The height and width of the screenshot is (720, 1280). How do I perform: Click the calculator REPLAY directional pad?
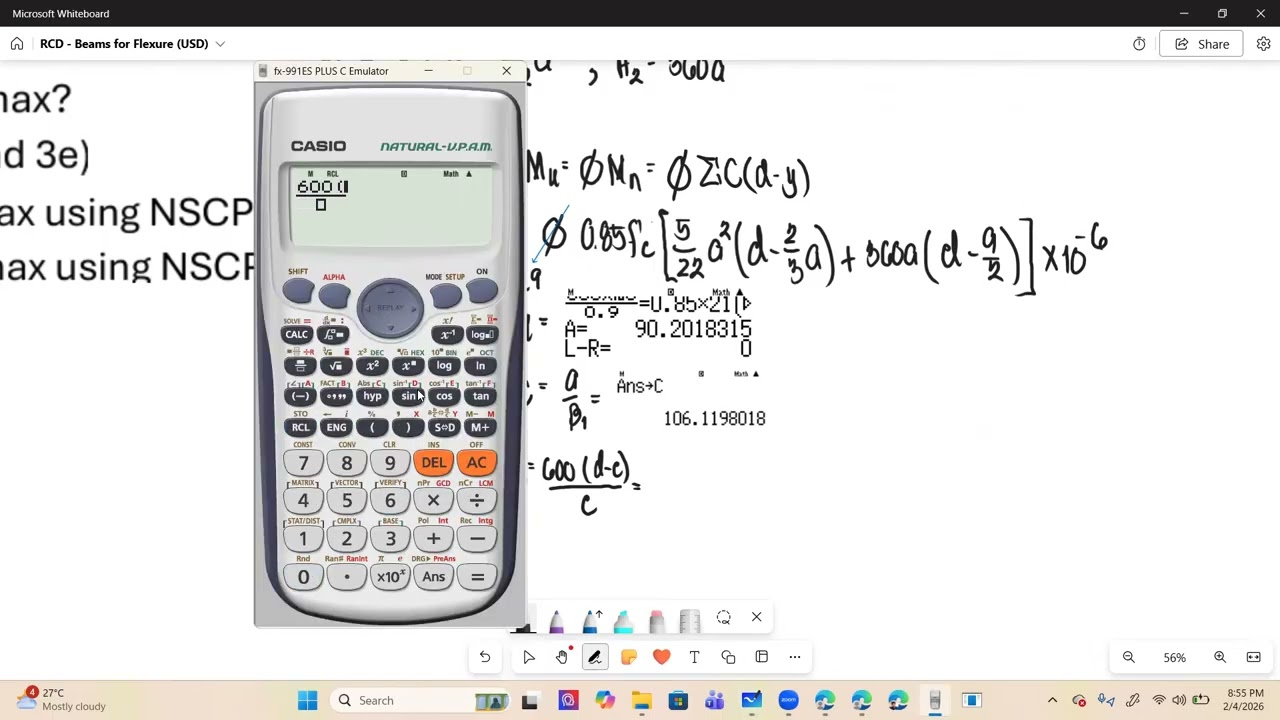(390, 307)
